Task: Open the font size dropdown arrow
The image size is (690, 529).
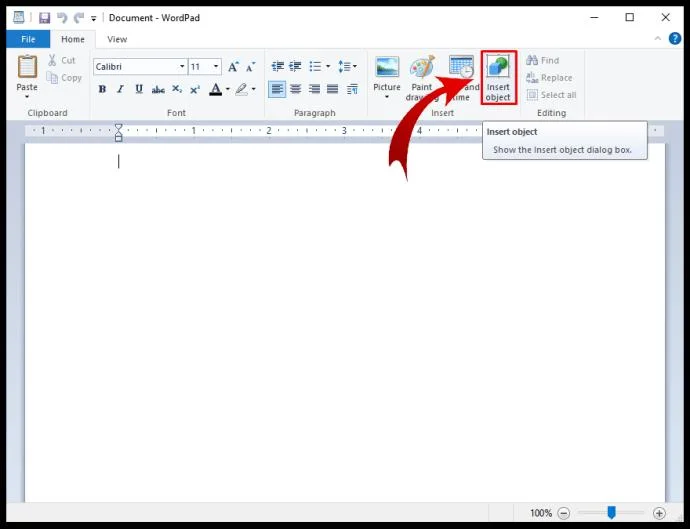Action: [x=216, y=66]
